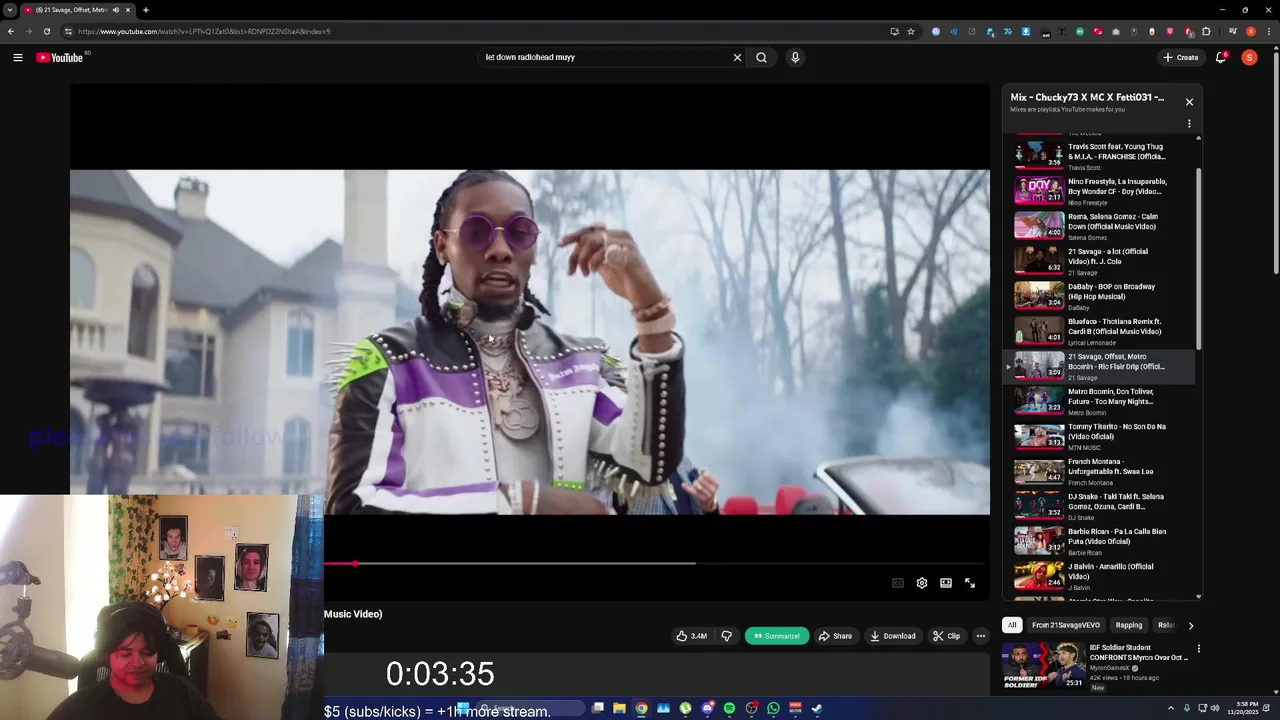This screenshot has width=1280, height=720.
Task: Open Chrome profile avatar in toolbar
Action: coord(1250,31)
